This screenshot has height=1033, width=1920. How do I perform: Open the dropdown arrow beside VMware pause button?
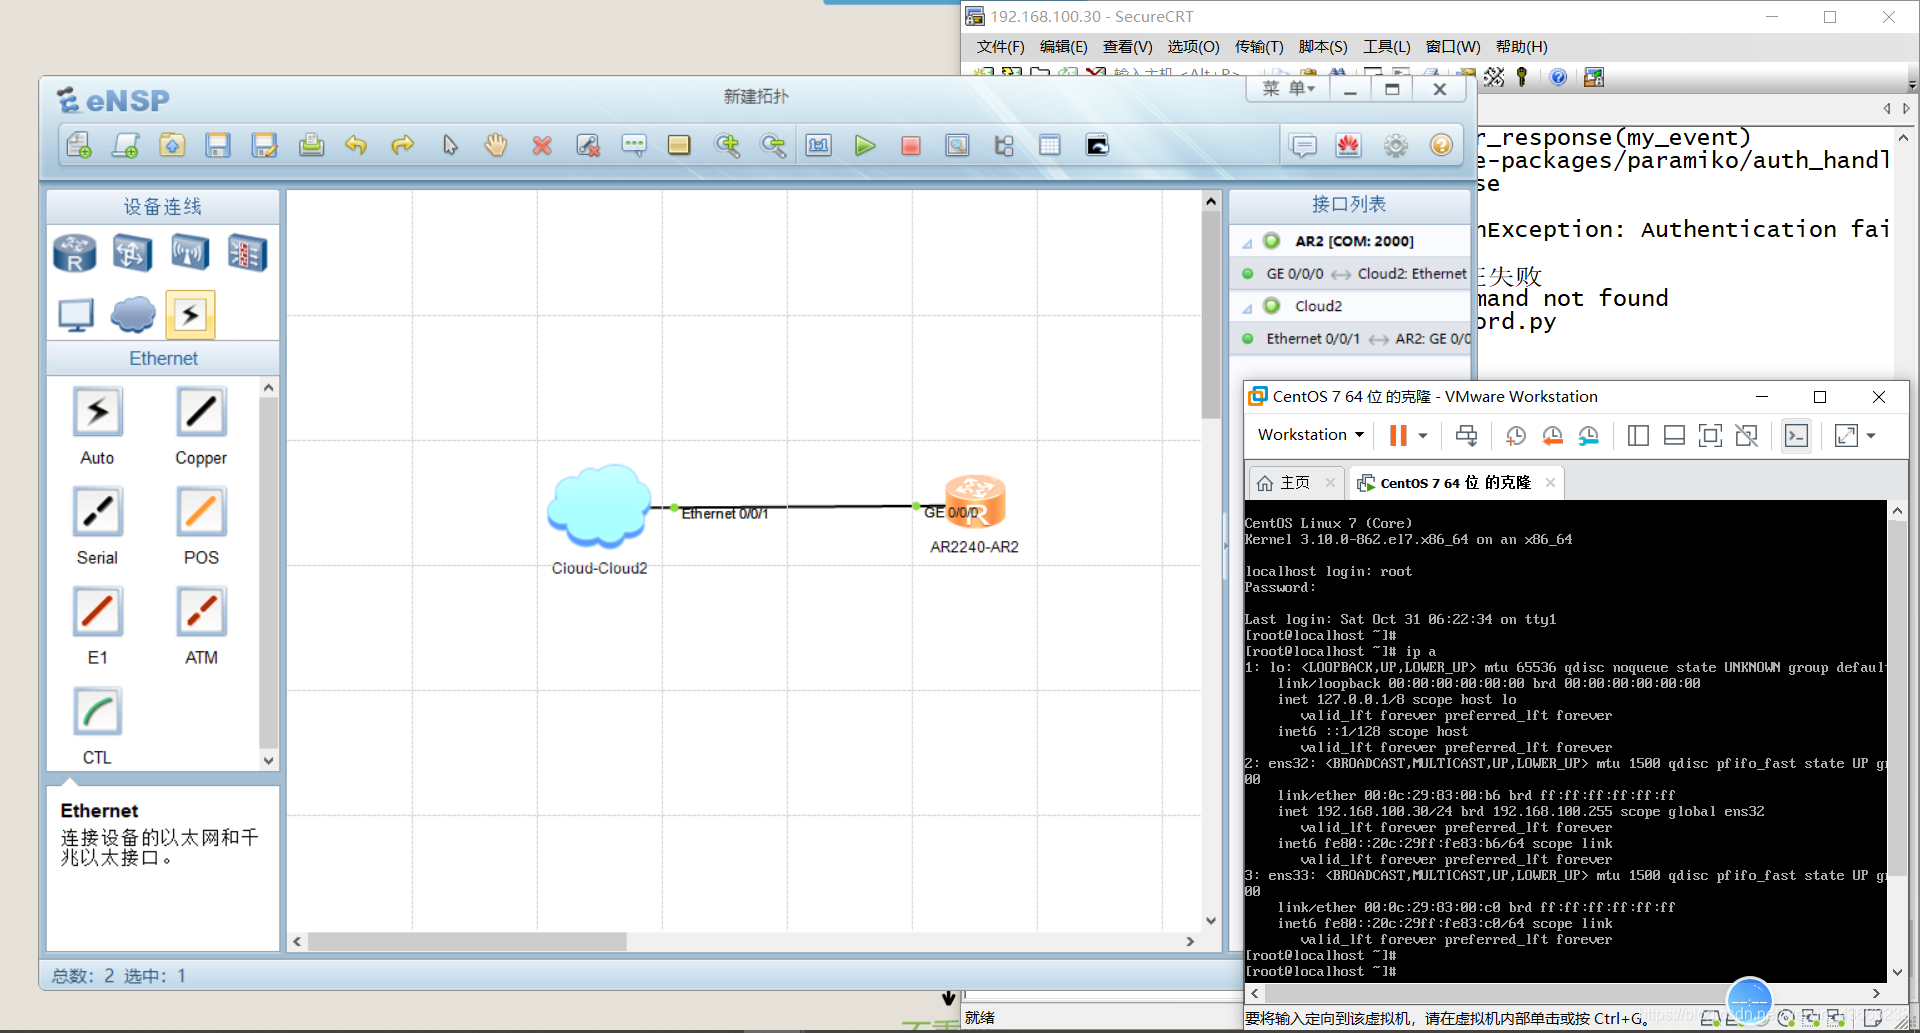point(1423,436)
